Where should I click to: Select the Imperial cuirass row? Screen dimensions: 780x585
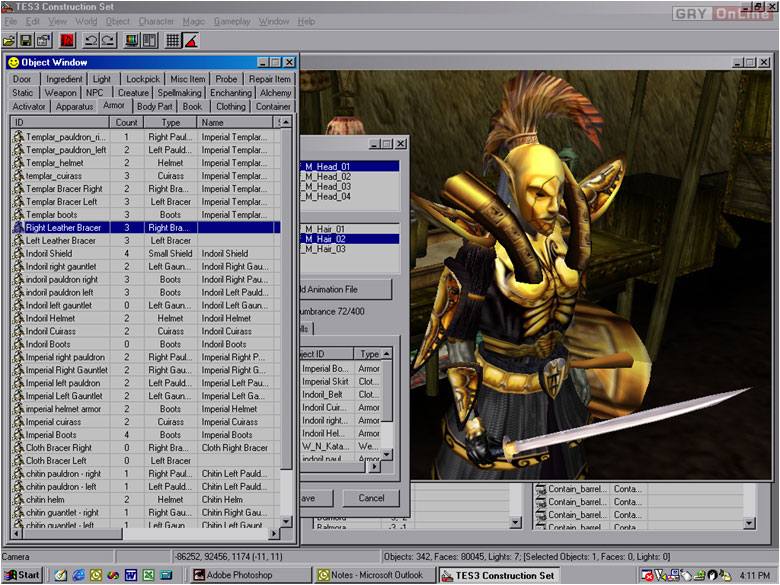click(x=146, y=421)
